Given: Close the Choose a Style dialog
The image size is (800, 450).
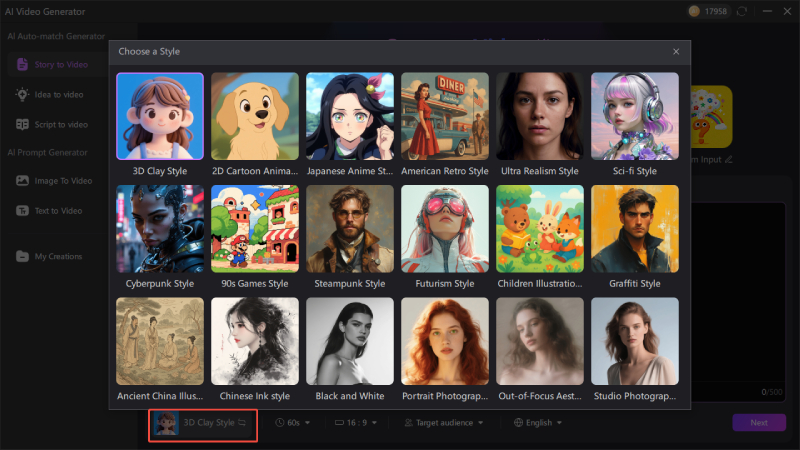Looking at the screenshot, I should (x=676, y=51).
